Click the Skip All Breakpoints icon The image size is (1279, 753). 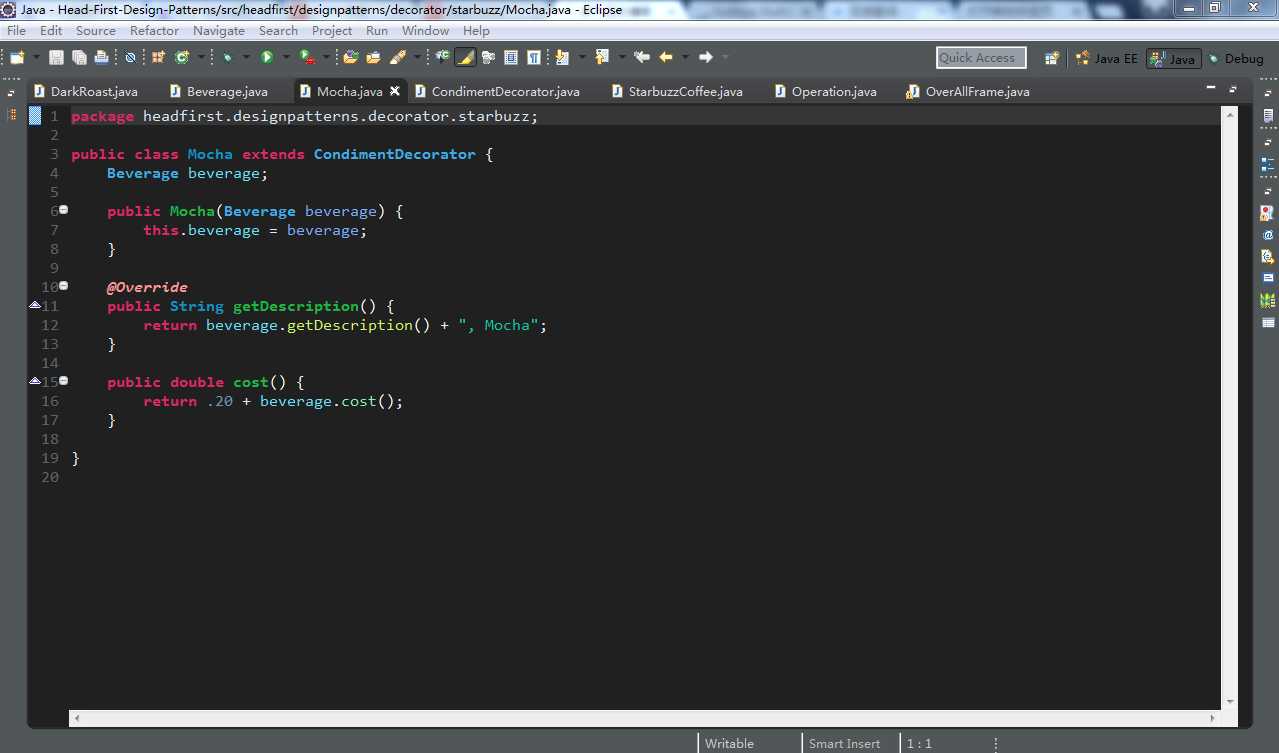point(130,58)
